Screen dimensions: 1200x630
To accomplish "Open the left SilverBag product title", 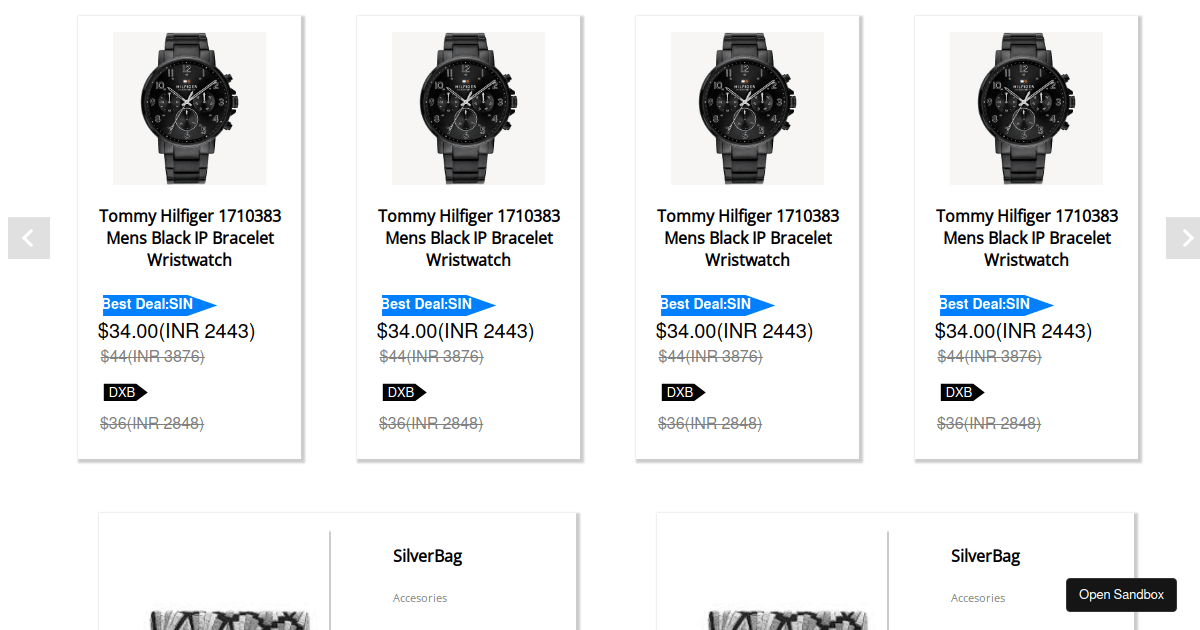I will 427,556.
